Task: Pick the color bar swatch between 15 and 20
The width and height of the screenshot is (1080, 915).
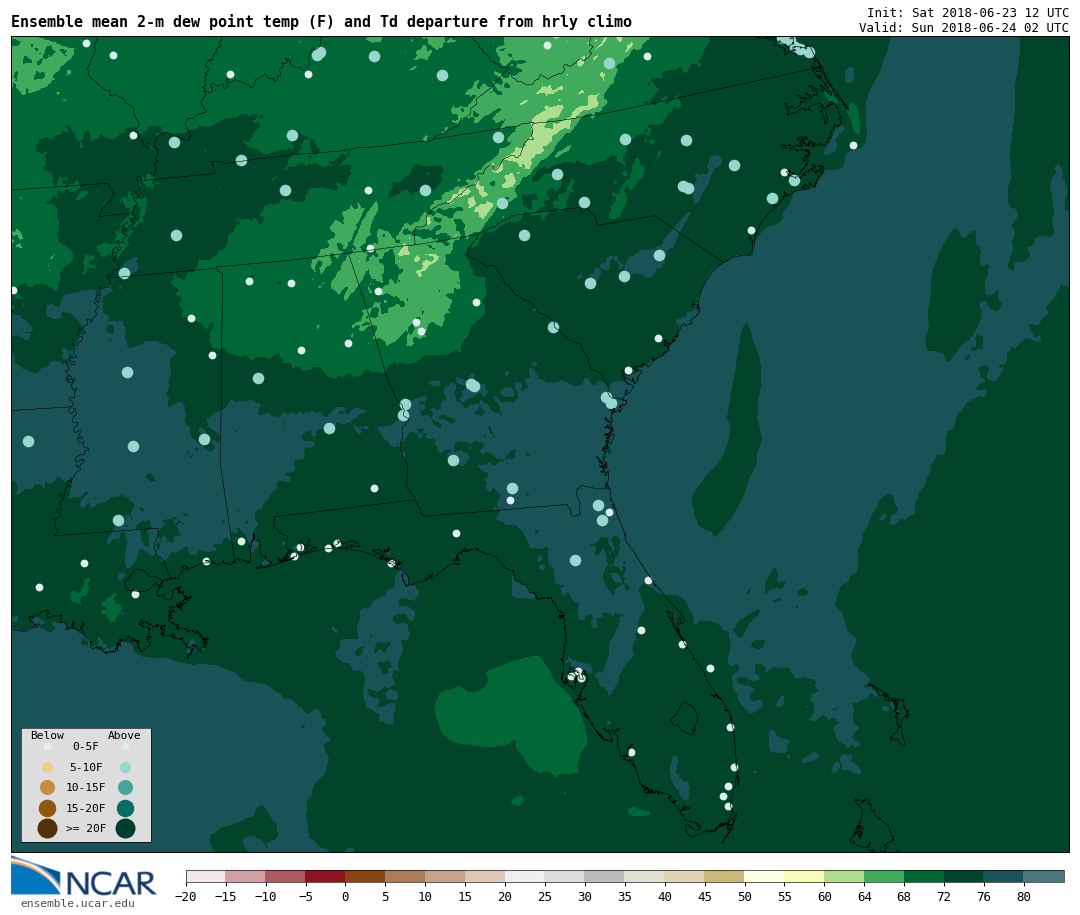Action: pos(486,876)
